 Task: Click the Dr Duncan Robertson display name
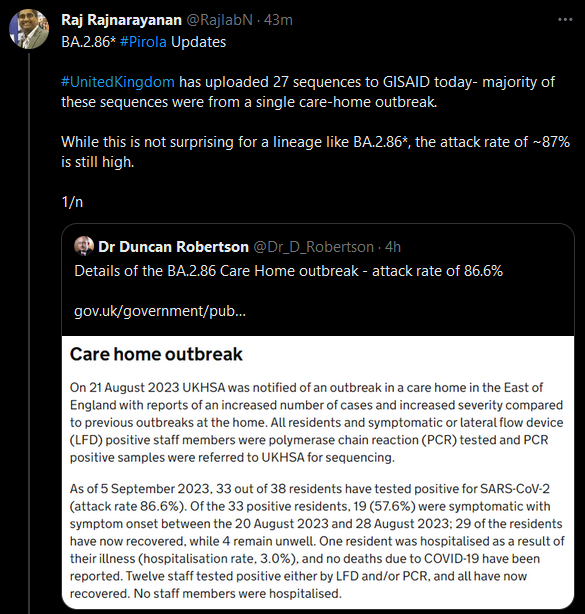(x=173, y=247)
